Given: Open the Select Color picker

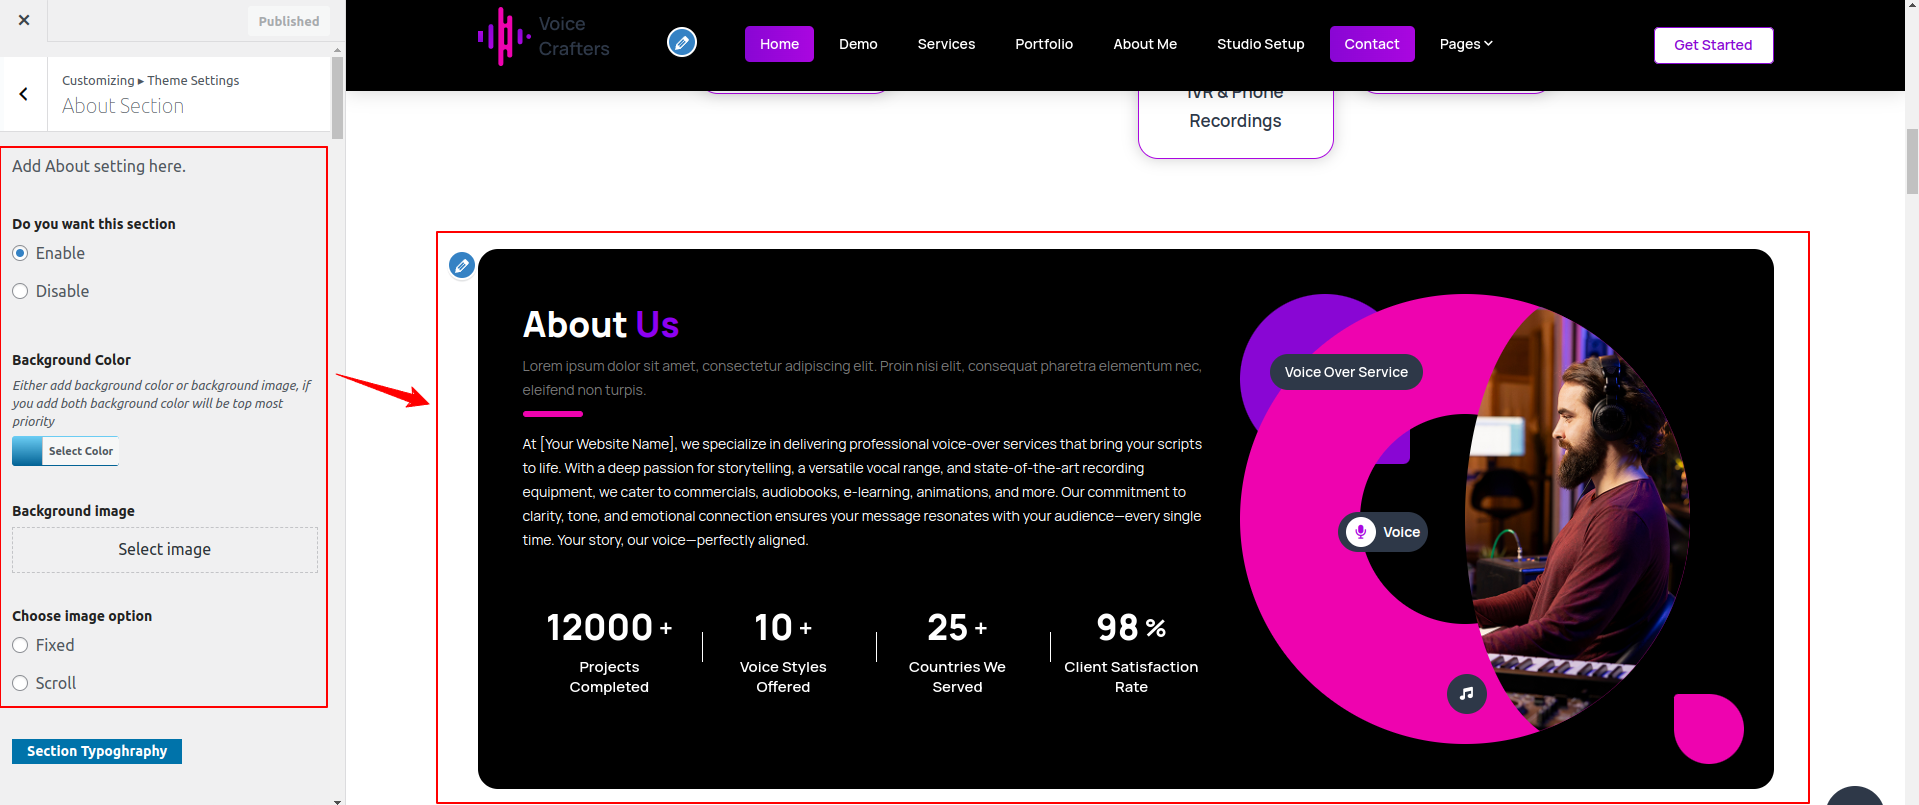Looking at the screenshot, I should [x=66, y=451].
